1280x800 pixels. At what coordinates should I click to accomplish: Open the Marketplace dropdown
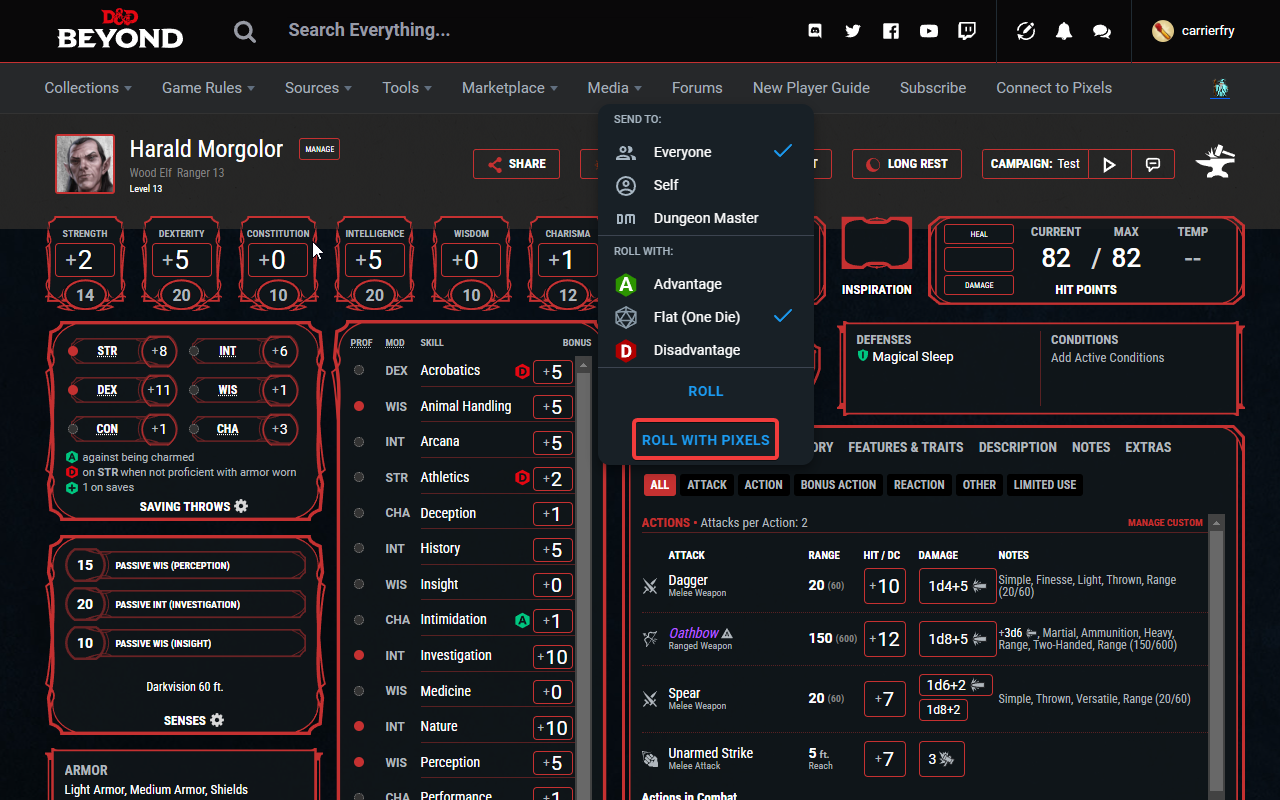tap(509, 88)
